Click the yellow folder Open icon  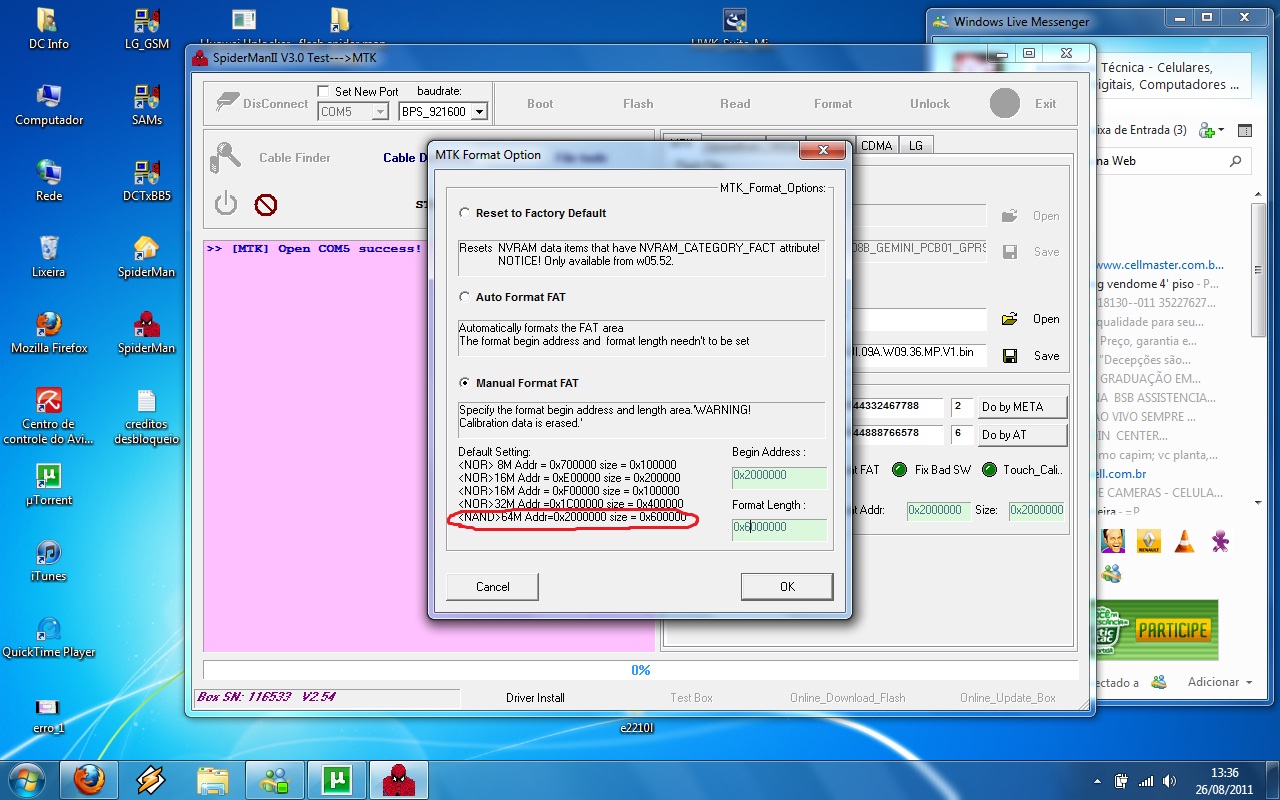tap(1010, 319)
